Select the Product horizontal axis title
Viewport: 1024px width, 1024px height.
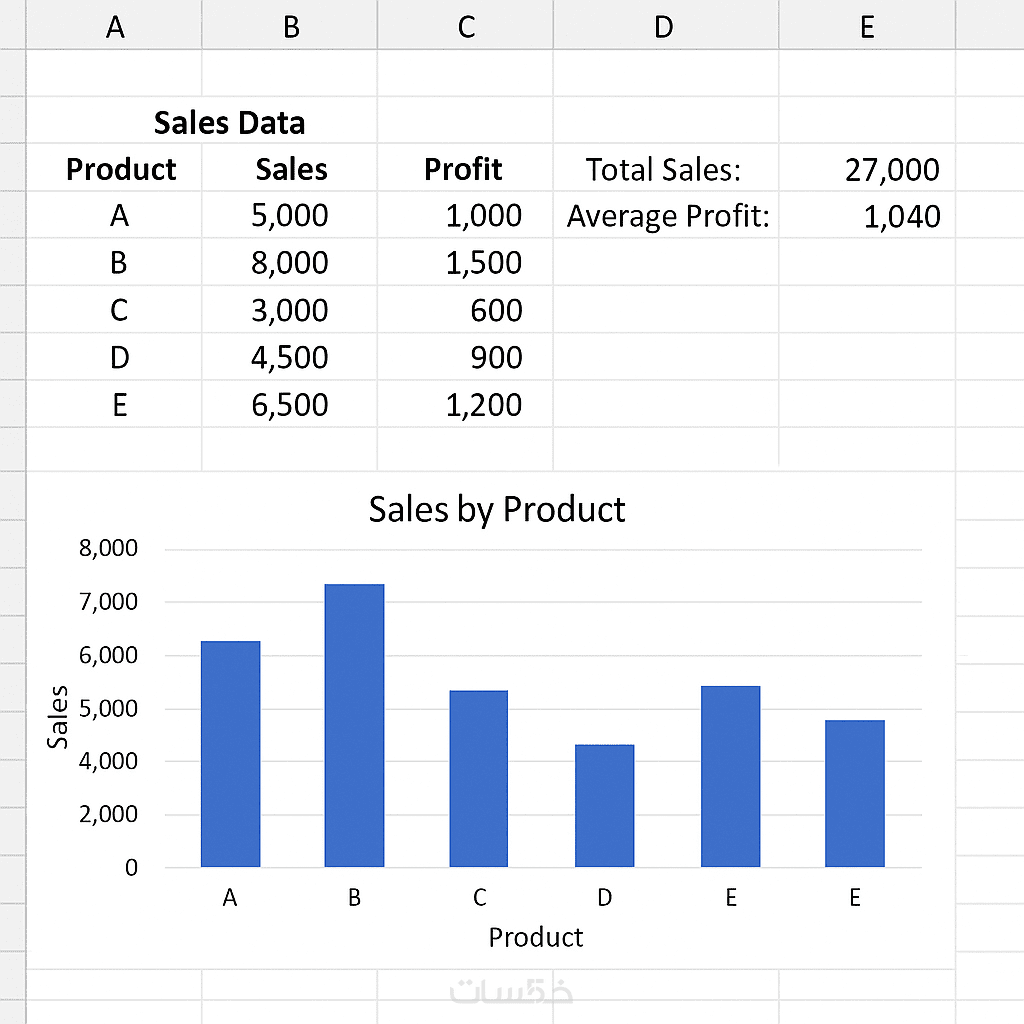(535, 937)
